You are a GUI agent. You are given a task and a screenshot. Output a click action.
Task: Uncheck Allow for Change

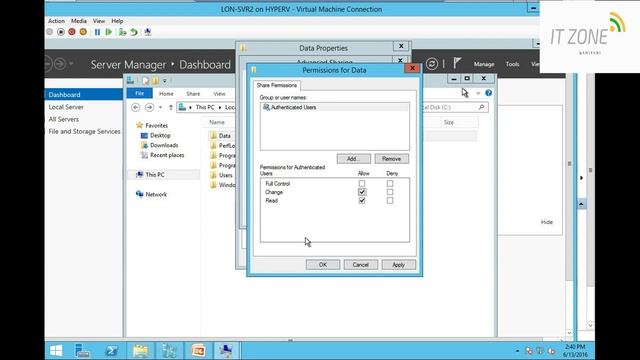(362, 192)
